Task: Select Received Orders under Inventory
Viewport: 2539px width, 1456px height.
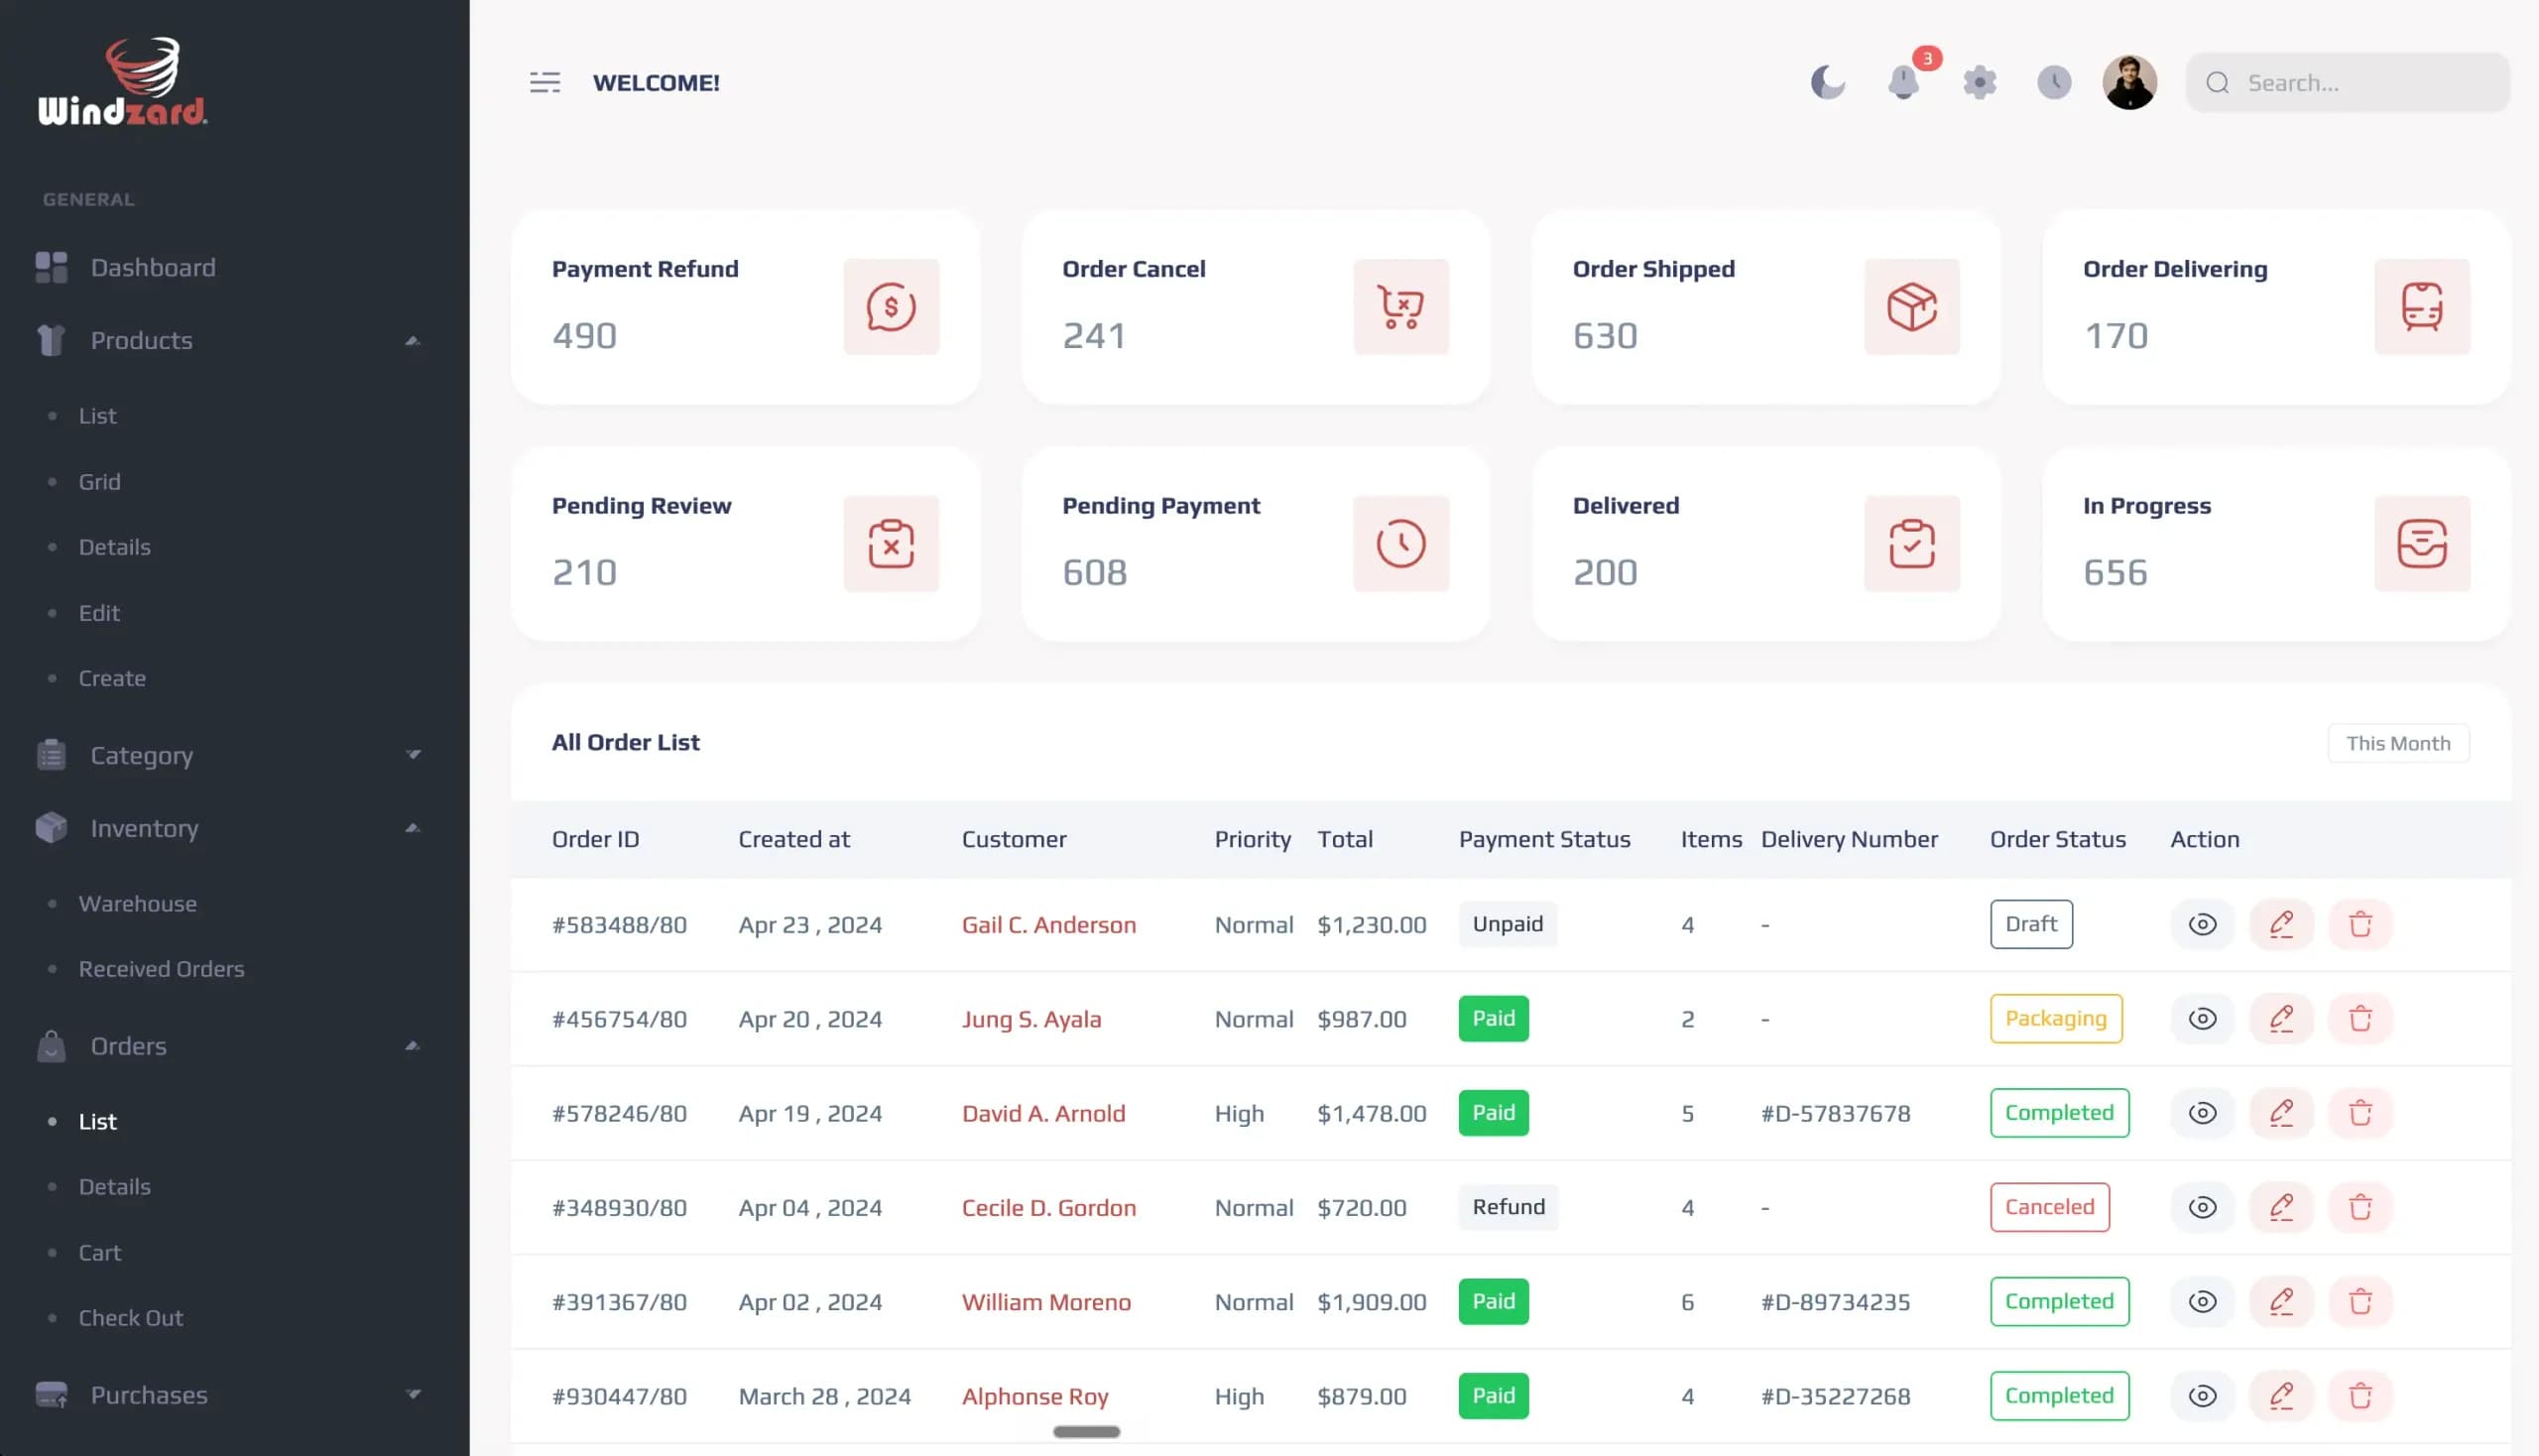Action: [161, 968]
